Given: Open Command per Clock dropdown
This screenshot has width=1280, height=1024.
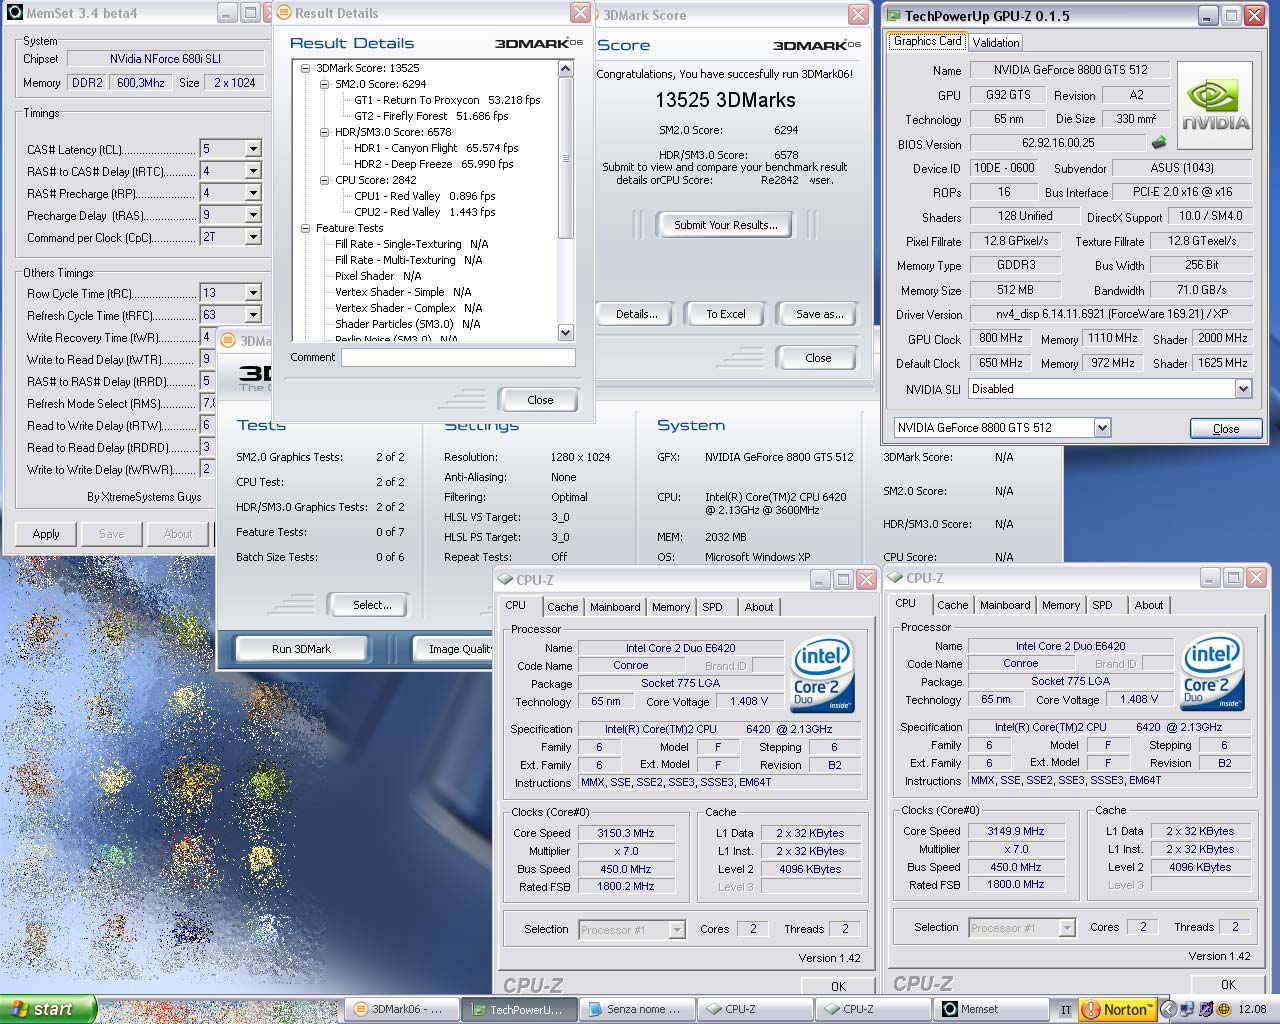Looking at the screenshot, I should coord(253,237).
